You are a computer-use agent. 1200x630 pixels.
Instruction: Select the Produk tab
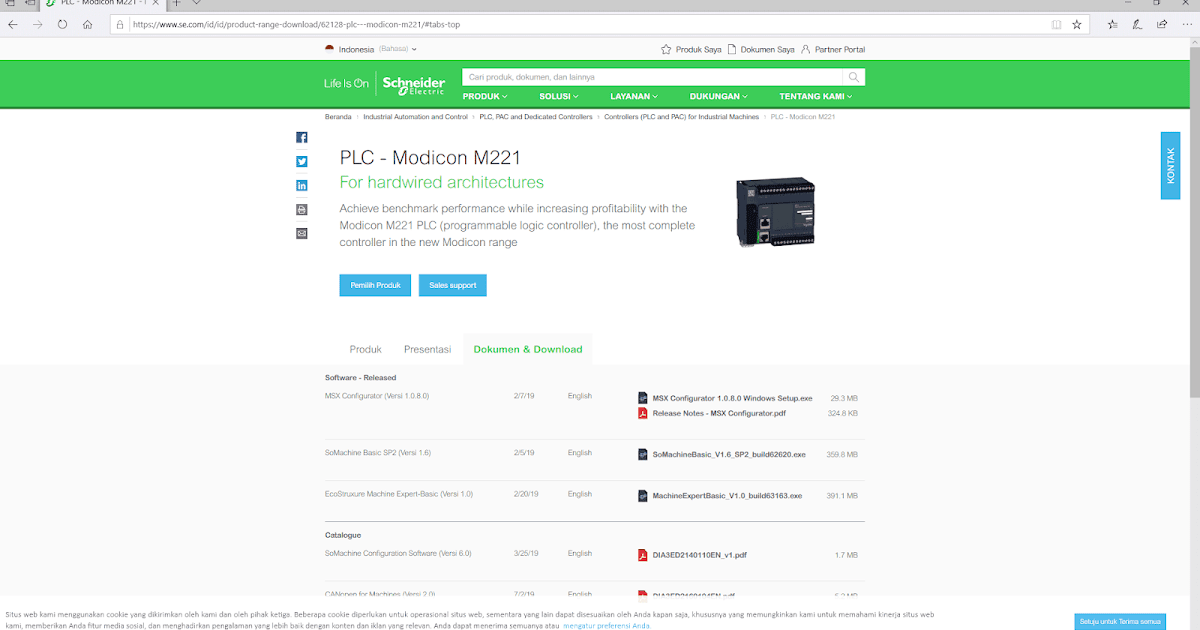click(x=365, y=349)
